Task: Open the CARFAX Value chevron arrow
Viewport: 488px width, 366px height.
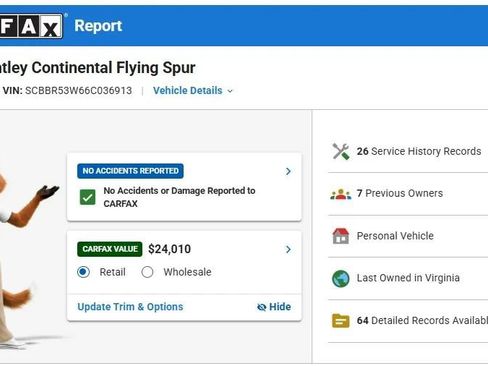Action: click(288, 249)
